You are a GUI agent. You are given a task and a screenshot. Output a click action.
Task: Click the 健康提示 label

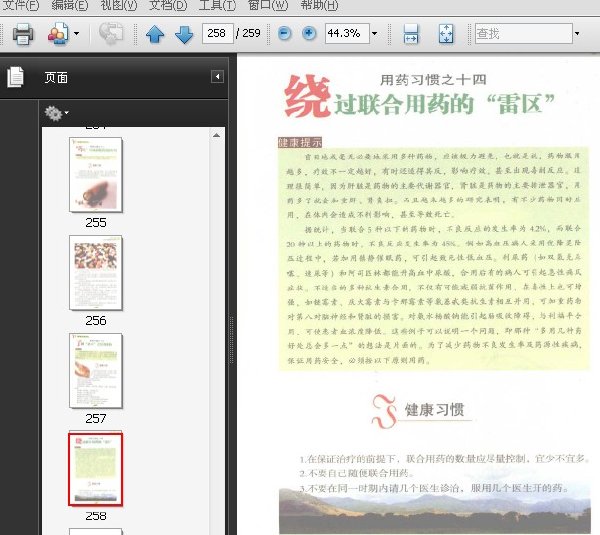(300, 142)
